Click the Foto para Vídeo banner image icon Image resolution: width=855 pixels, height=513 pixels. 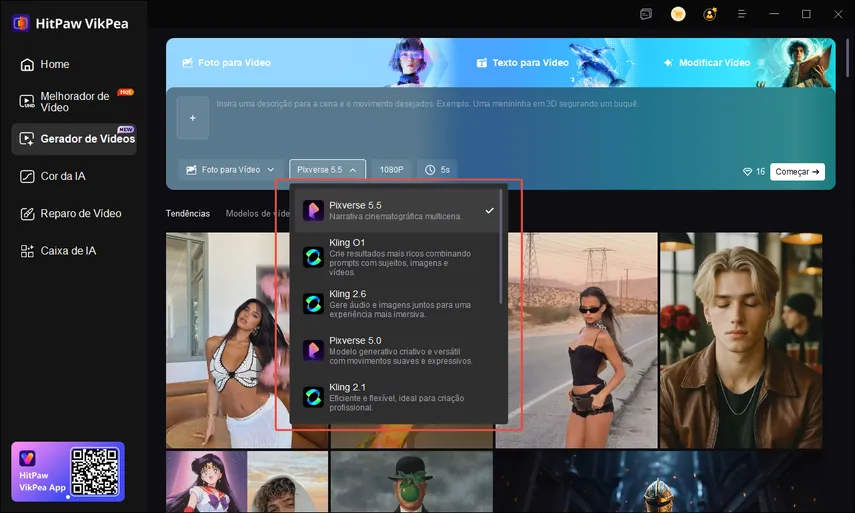(x=187, y=63)
